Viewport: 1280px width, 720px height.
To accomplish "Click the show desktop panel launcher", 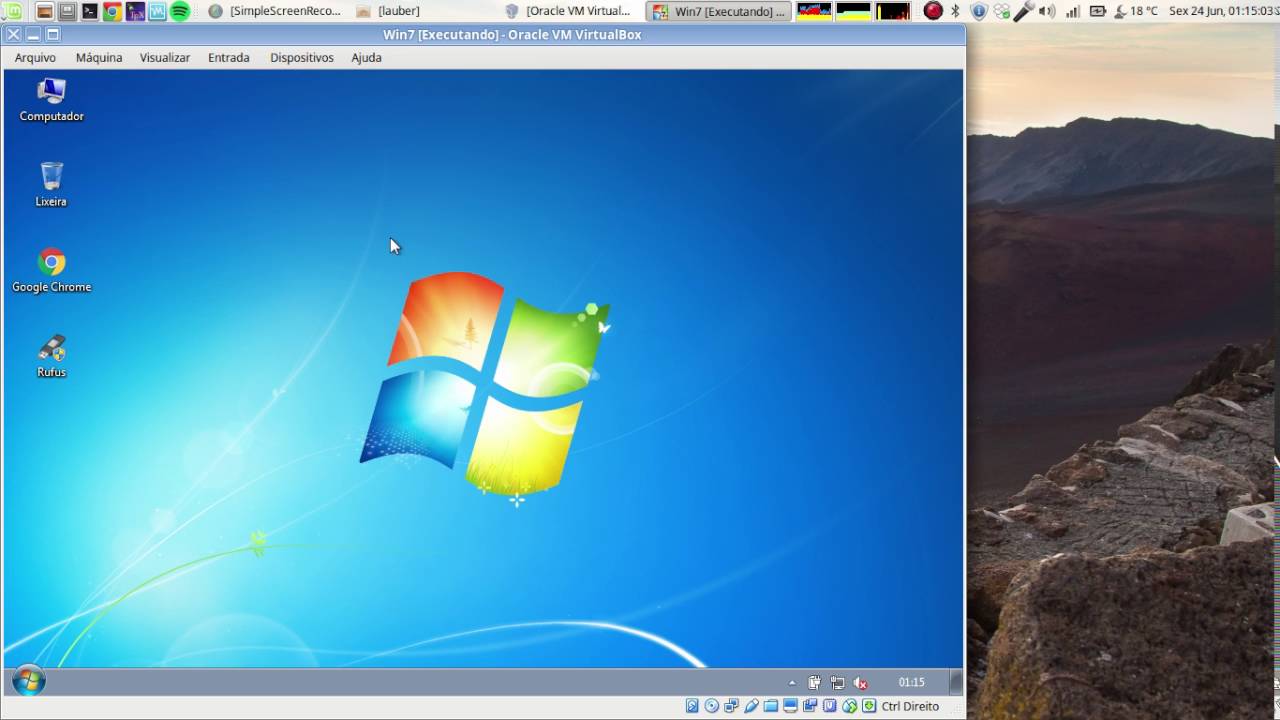I will [x=44, y=12].
